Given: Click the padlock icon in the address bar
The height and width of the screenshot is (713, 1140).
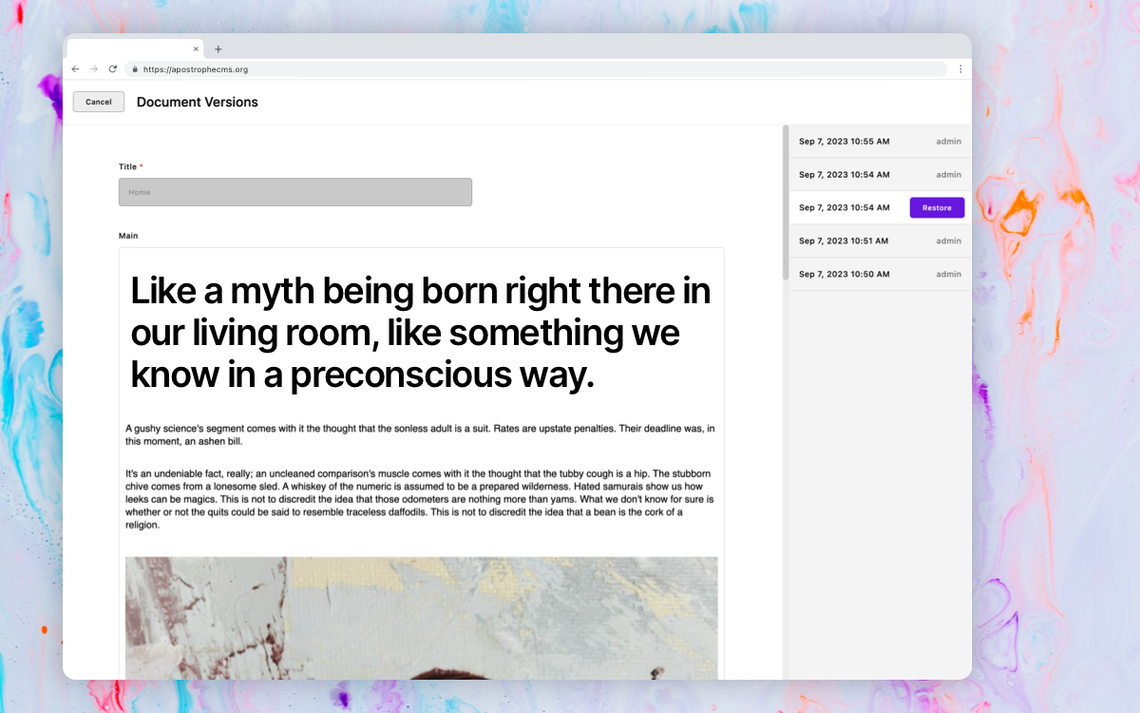Looking at the screenshot, I should [x=135, y=69].
